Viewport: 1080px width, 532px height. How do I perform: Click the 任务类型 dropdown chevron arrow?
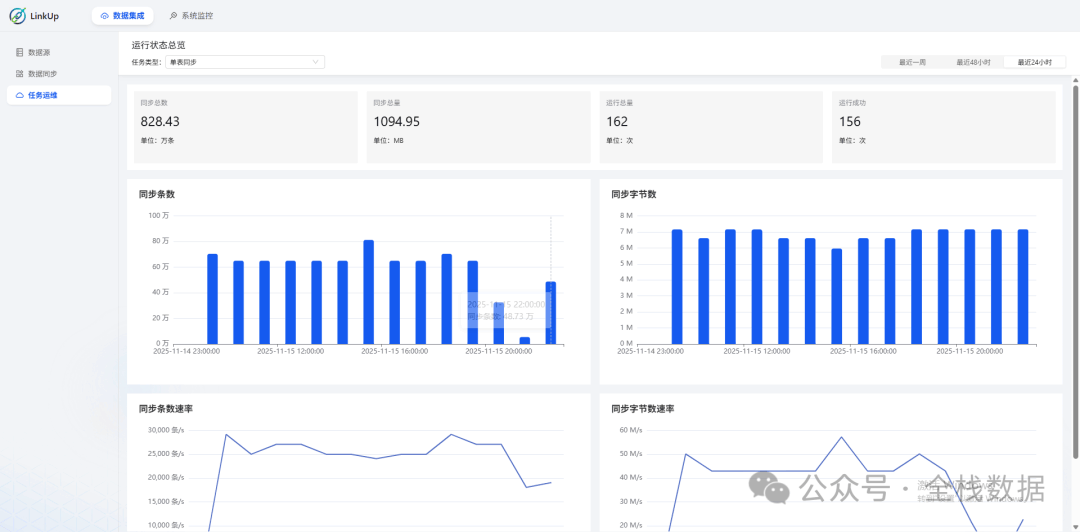316,62
